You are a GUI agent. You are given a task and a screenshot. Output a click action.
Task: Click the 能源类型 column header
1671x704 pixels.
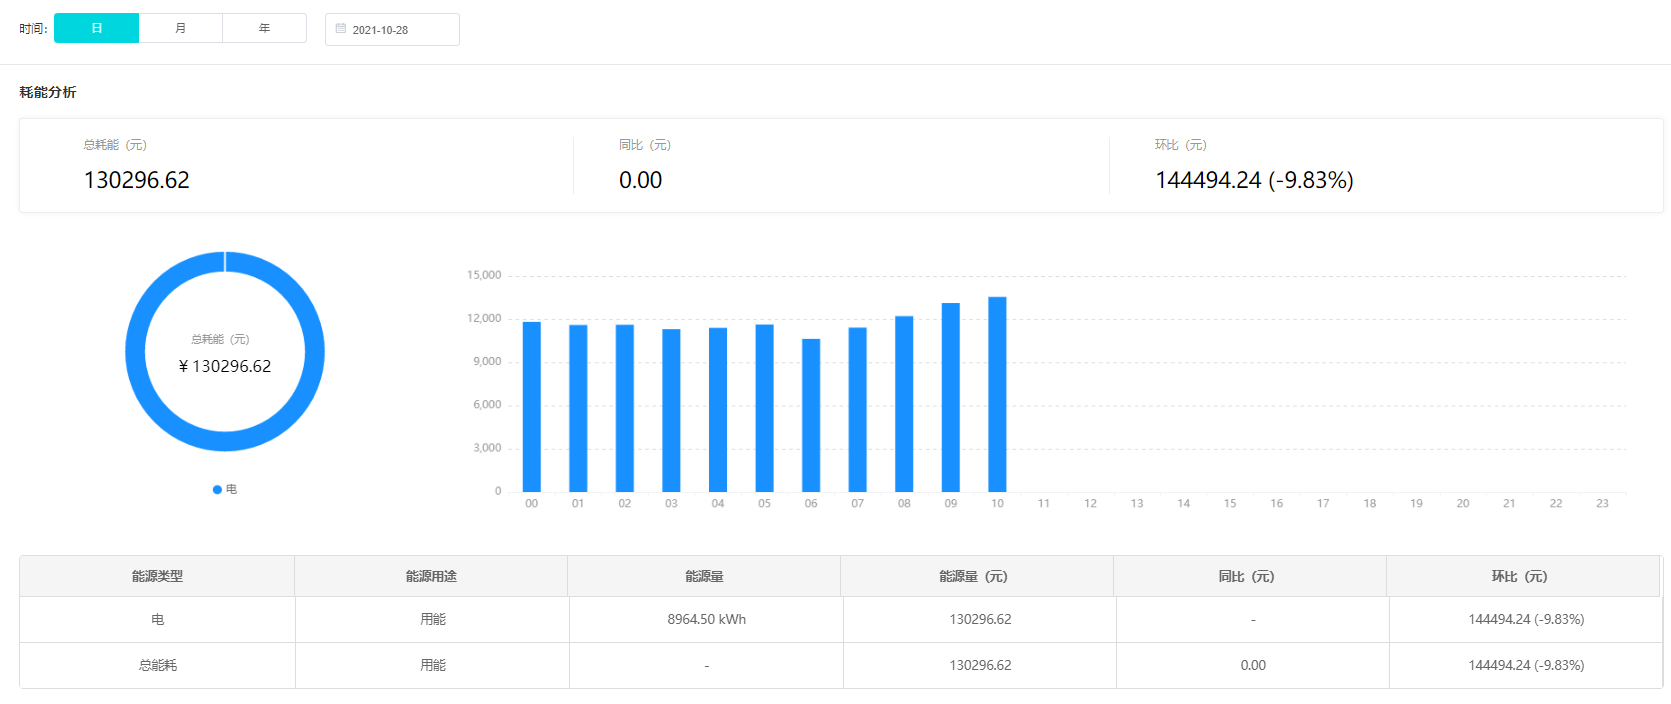pos(157,577)
